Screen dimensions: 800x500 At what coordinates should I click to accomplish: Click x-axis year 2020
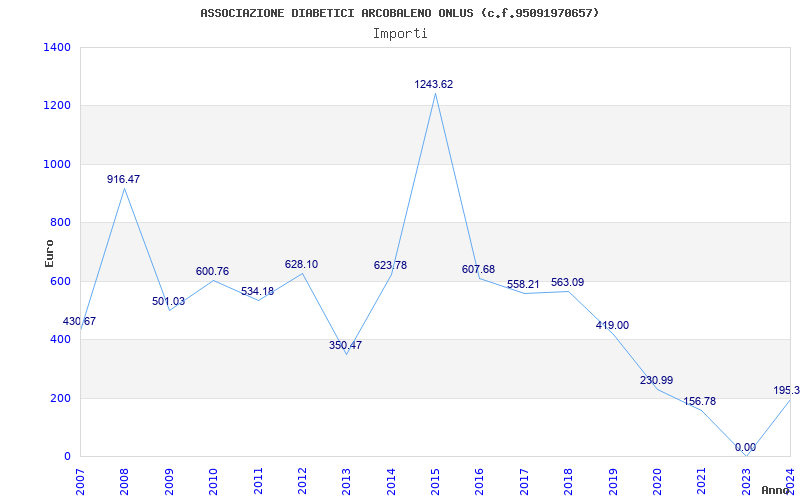[657, 482]
